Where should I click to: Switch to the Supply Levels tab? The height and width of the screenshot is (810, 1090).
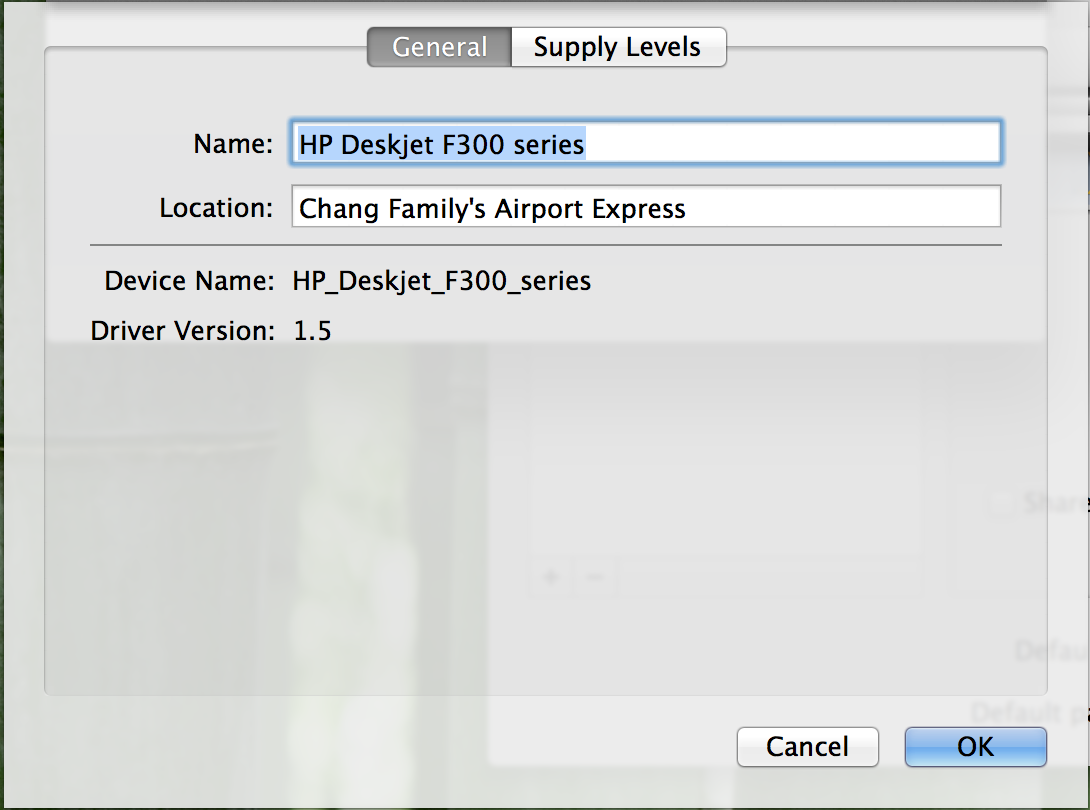point(618,47)
